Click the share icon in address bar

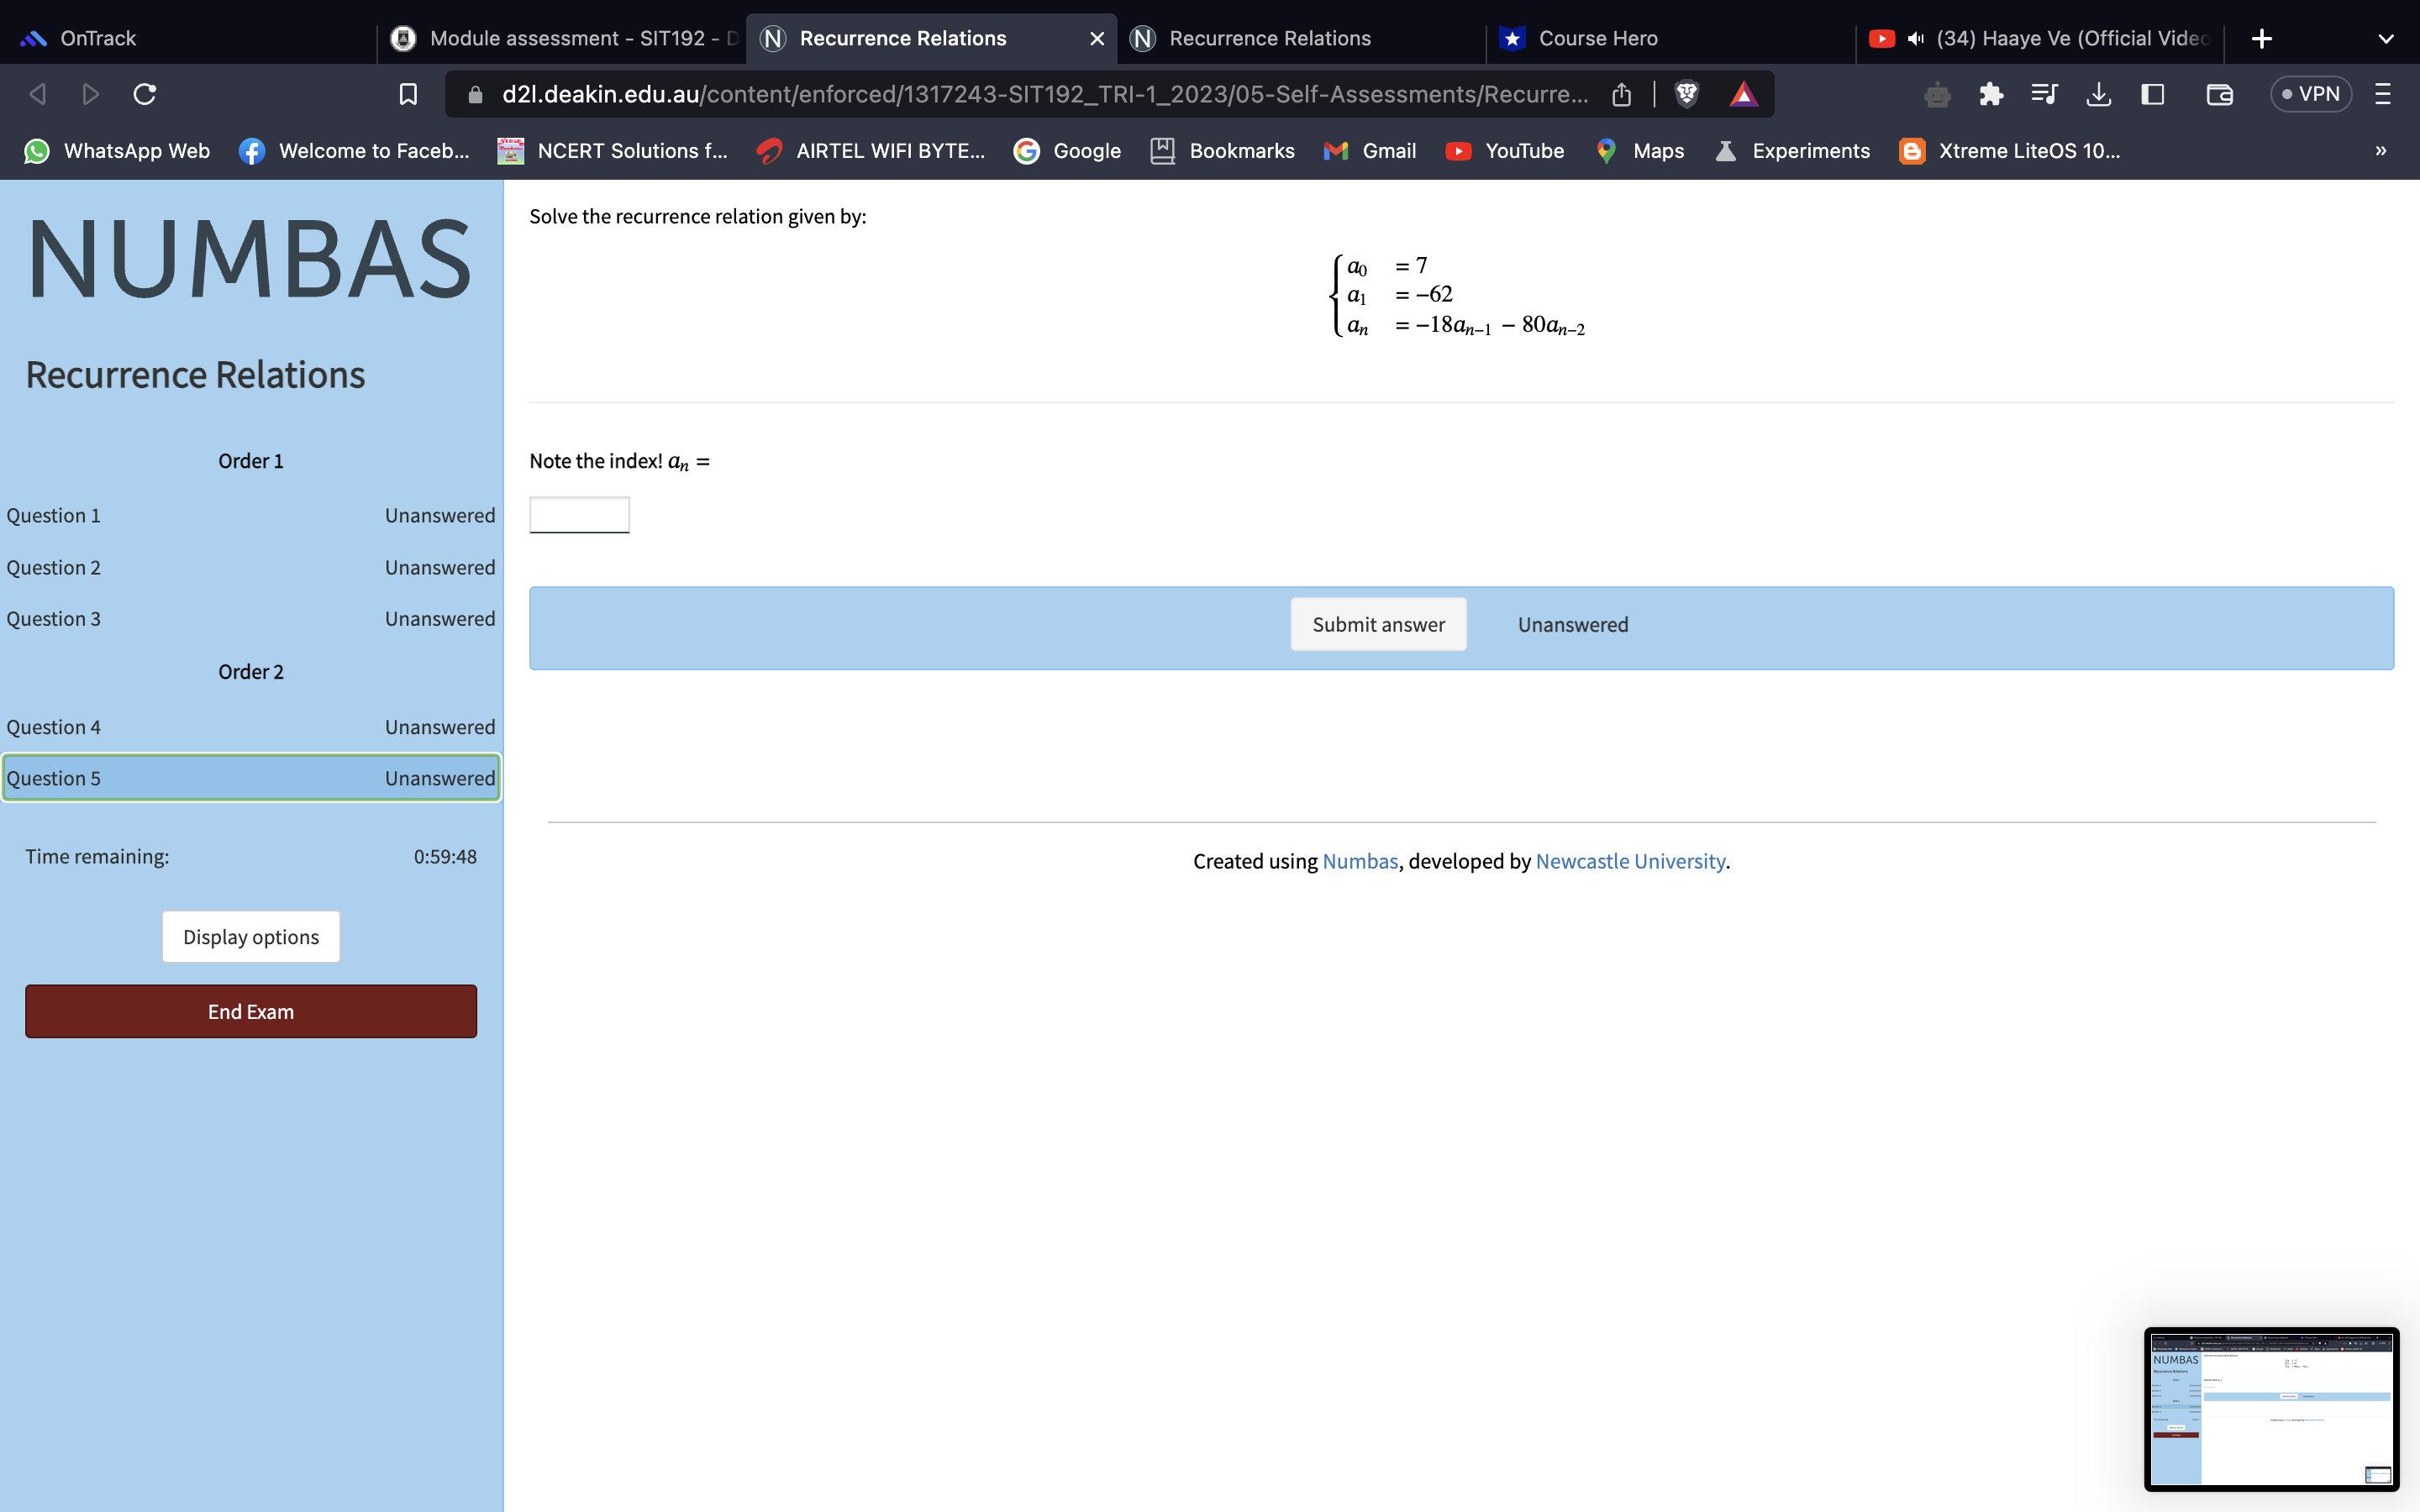tap(1621, 94)
